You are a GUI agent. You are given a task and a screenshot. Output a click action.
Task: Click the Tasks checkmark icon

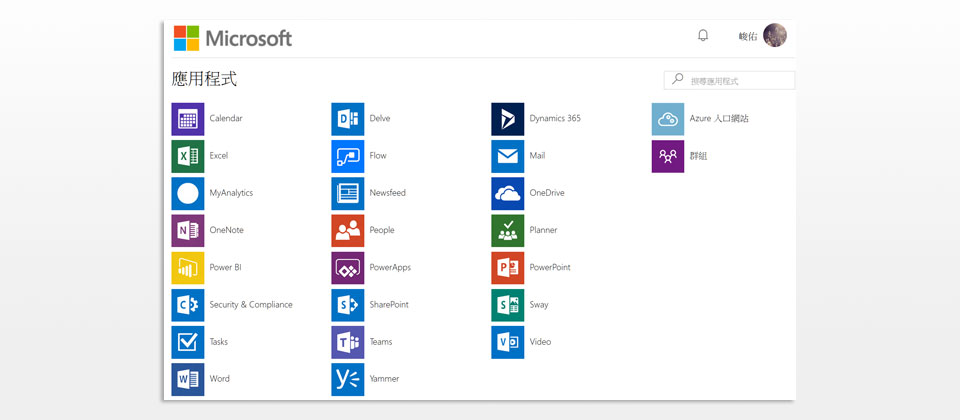pos(188,342)
